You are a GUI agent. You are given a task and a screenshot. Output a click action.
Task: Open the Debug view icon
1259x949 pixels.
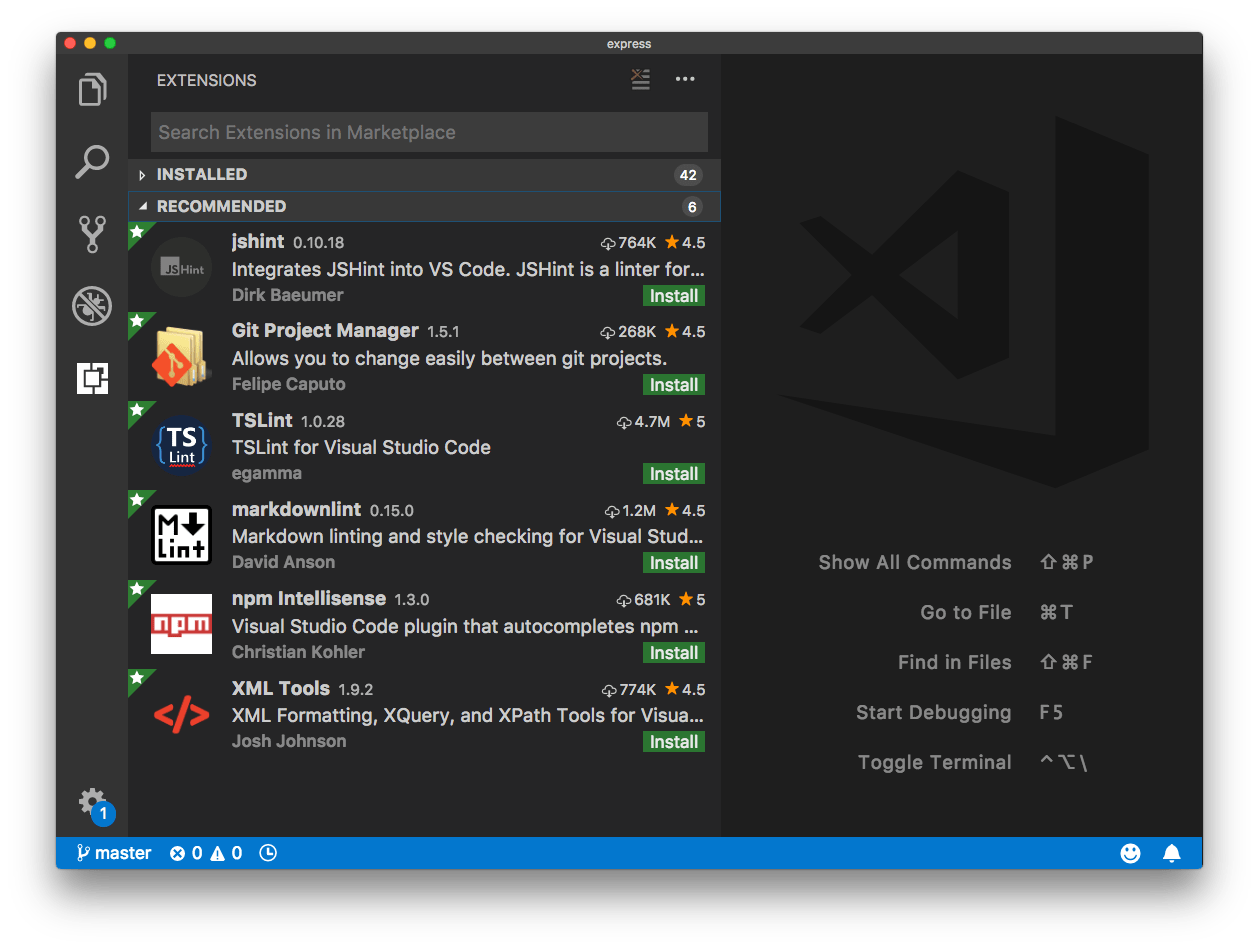[x=92, y=306]
